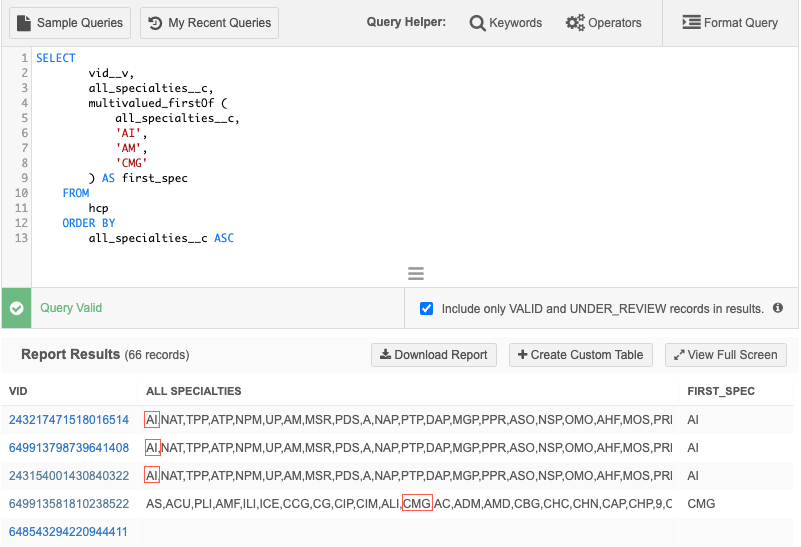Open VID 649913581810238522 record link
The height and width of the screenshot is (547, 801).
point(69,504)
